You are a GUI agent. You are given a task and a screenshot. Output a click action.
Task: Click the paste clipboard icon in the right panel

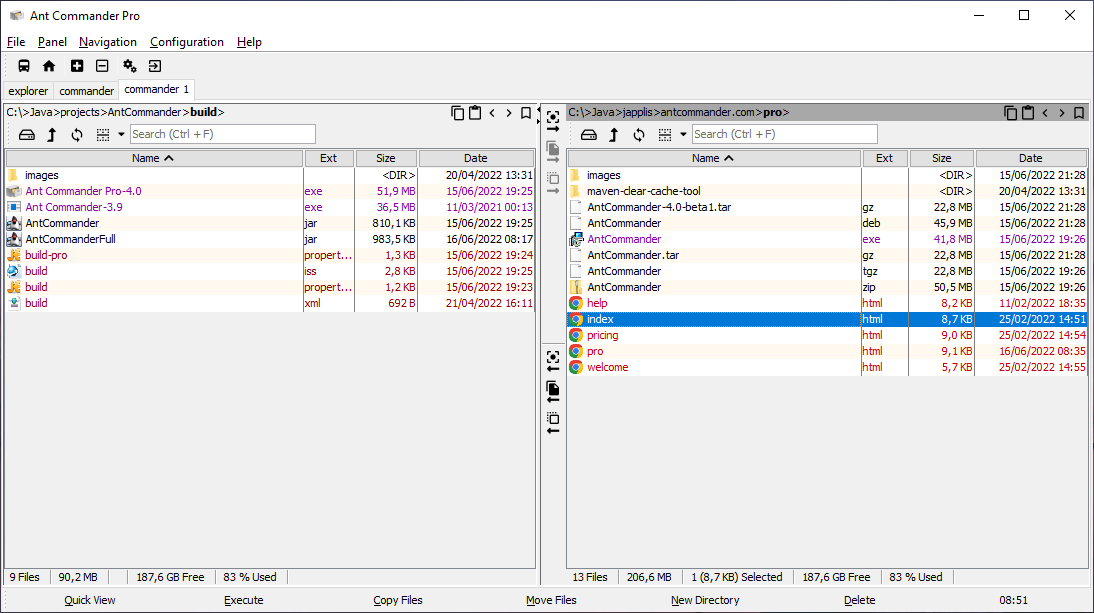1027,113
